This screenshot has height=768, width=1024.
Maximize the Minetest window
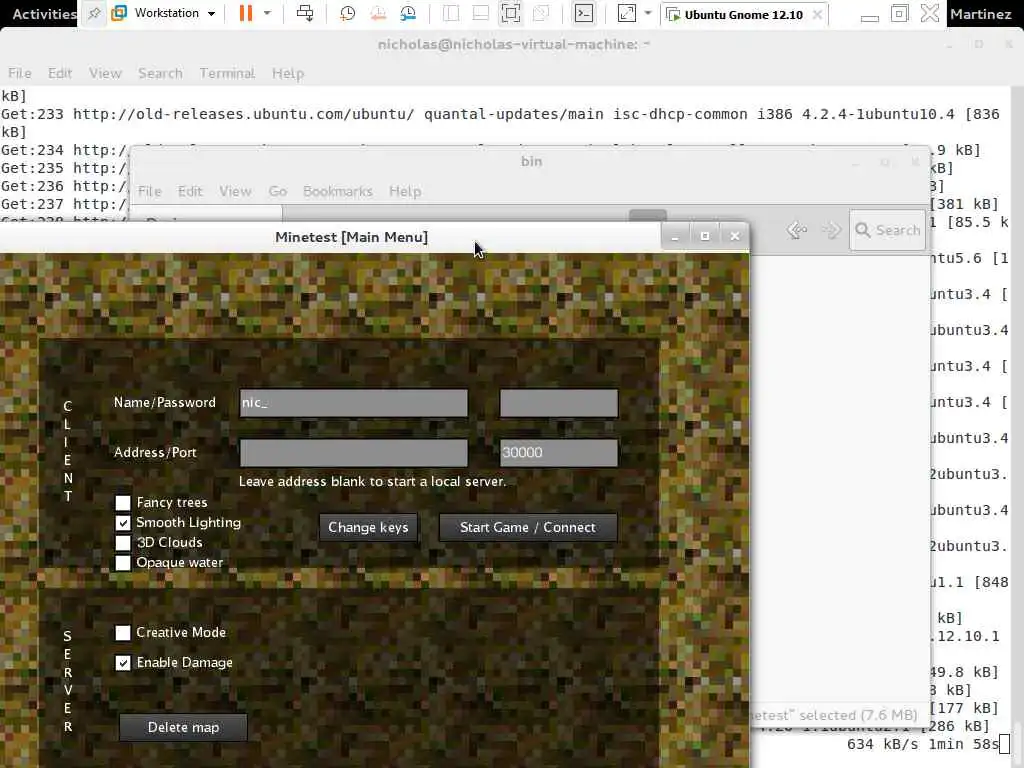[705, 236]
